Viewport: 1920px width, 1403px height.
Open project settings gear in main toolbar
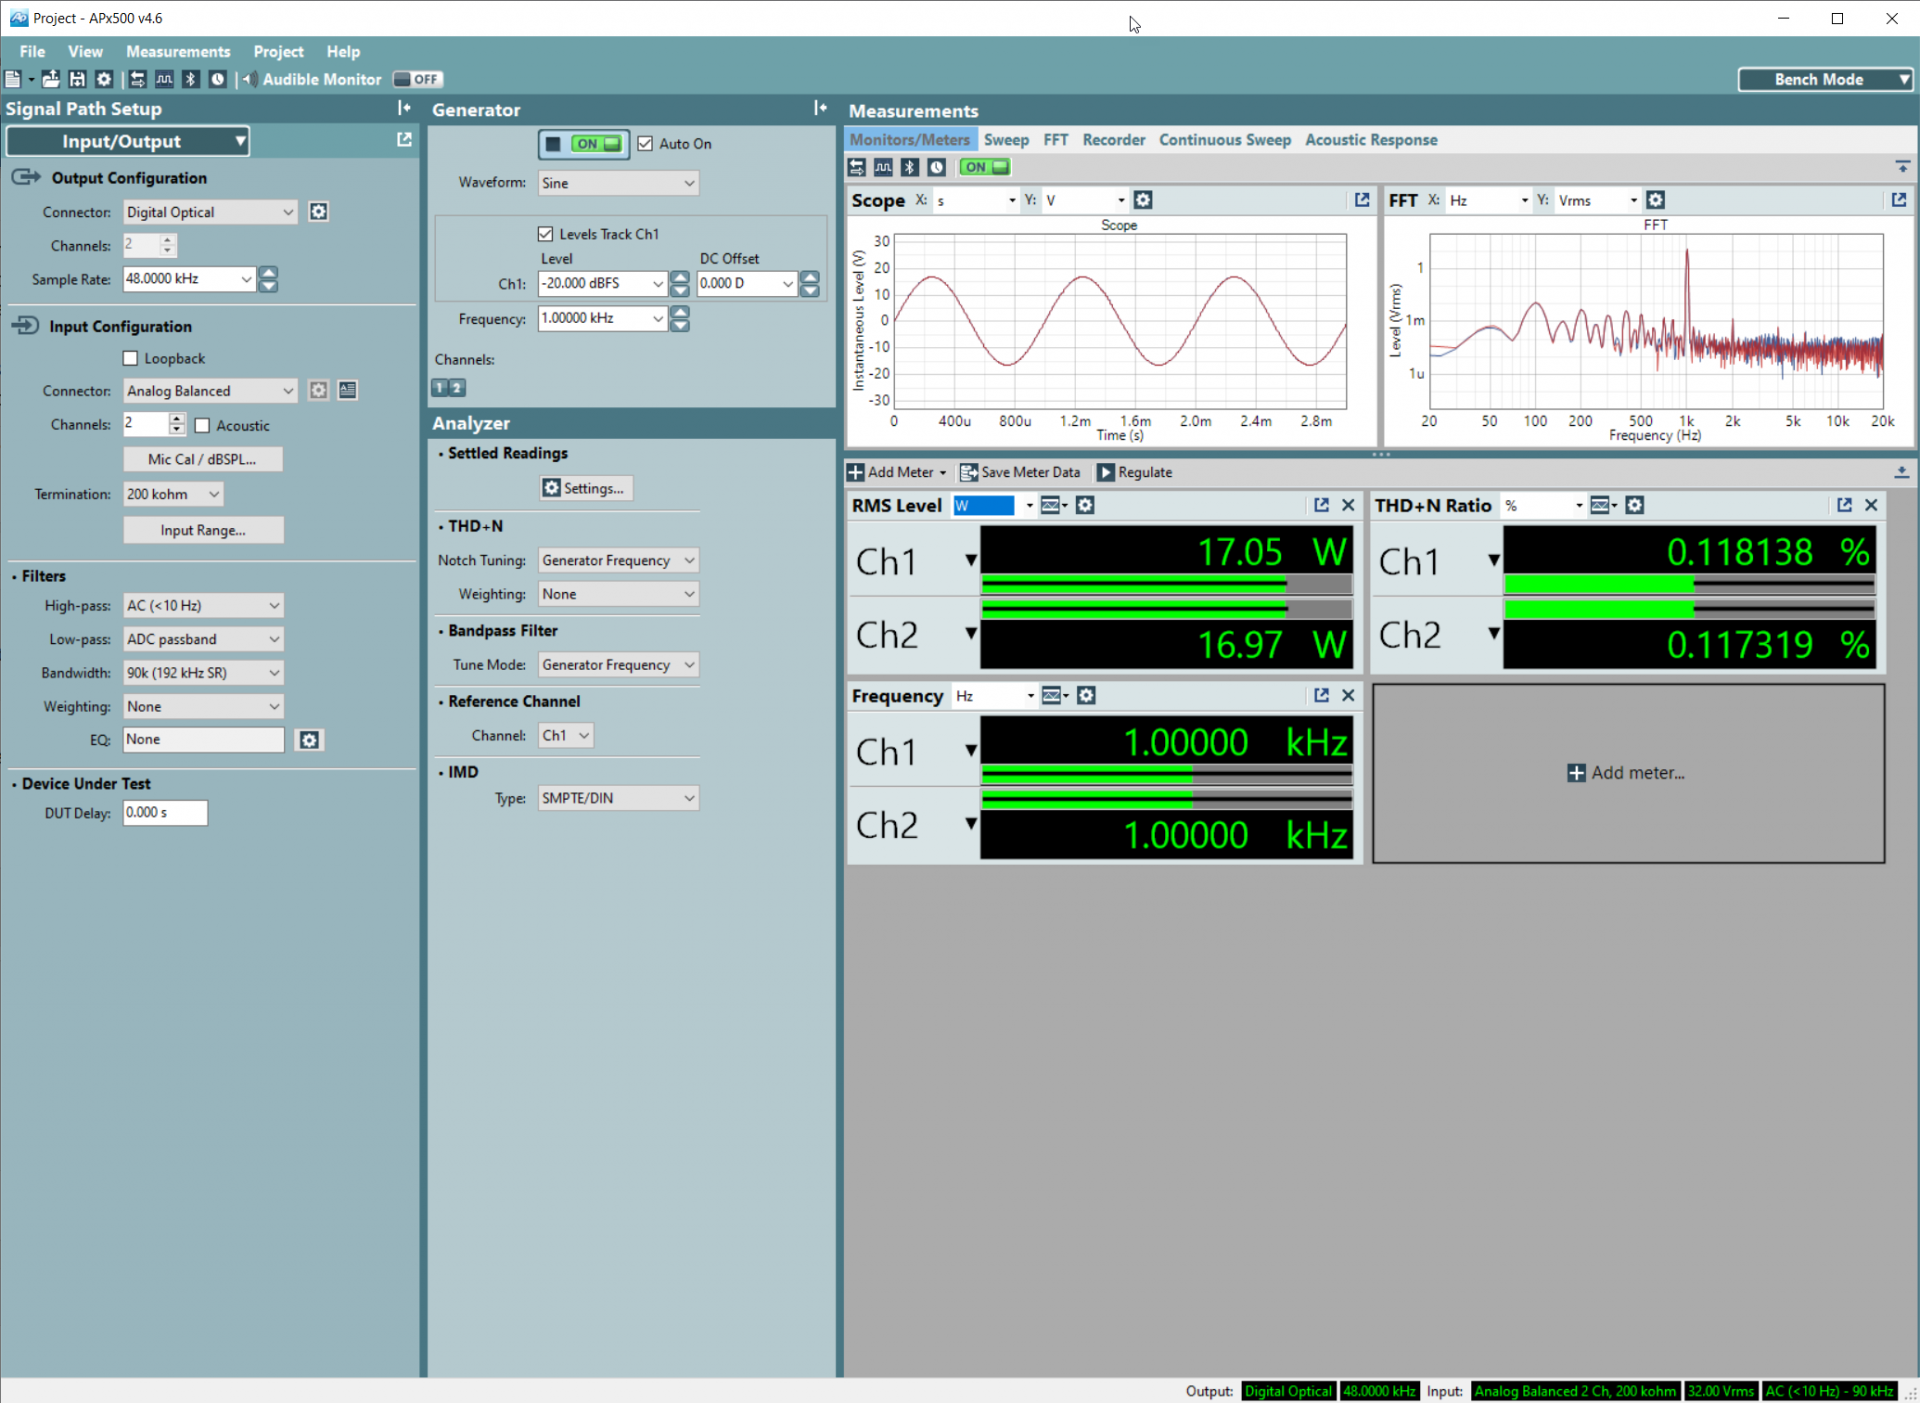coord(103,79)
